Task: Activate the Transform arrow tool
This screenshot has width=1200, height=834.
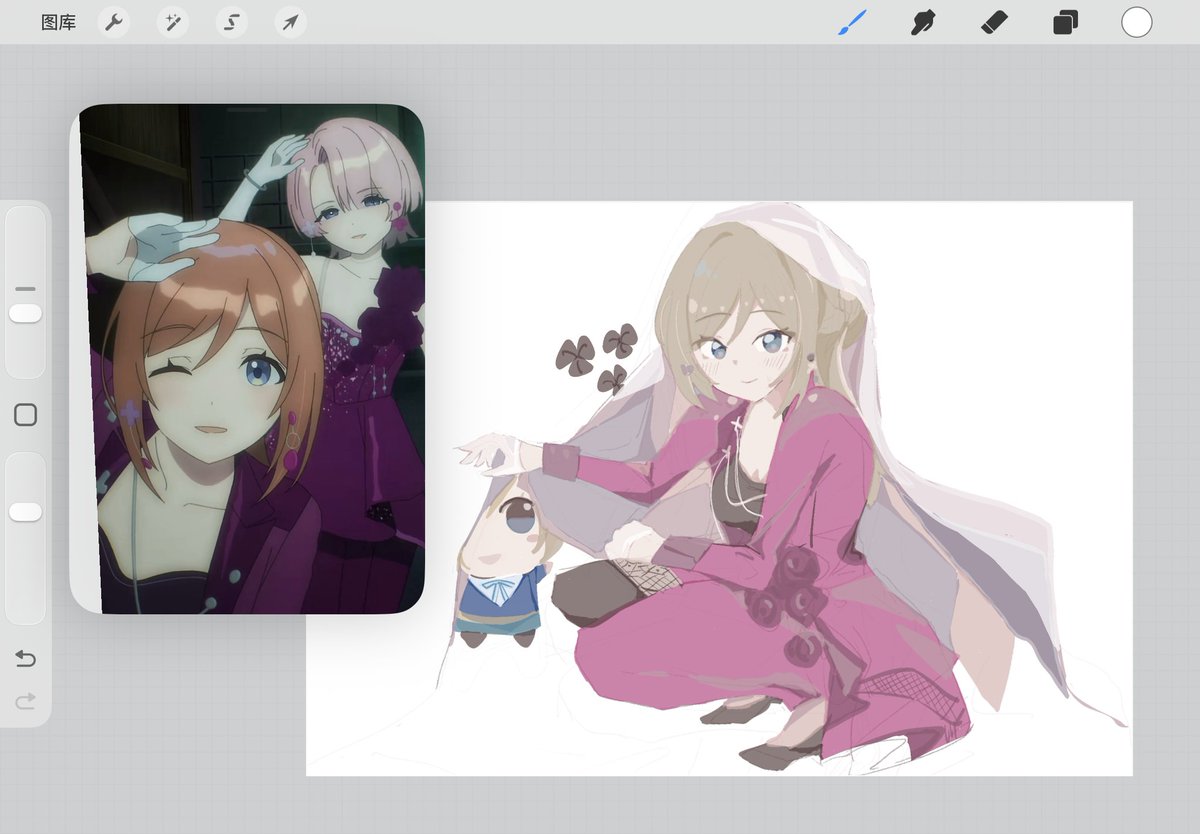Action: (291, 22)
